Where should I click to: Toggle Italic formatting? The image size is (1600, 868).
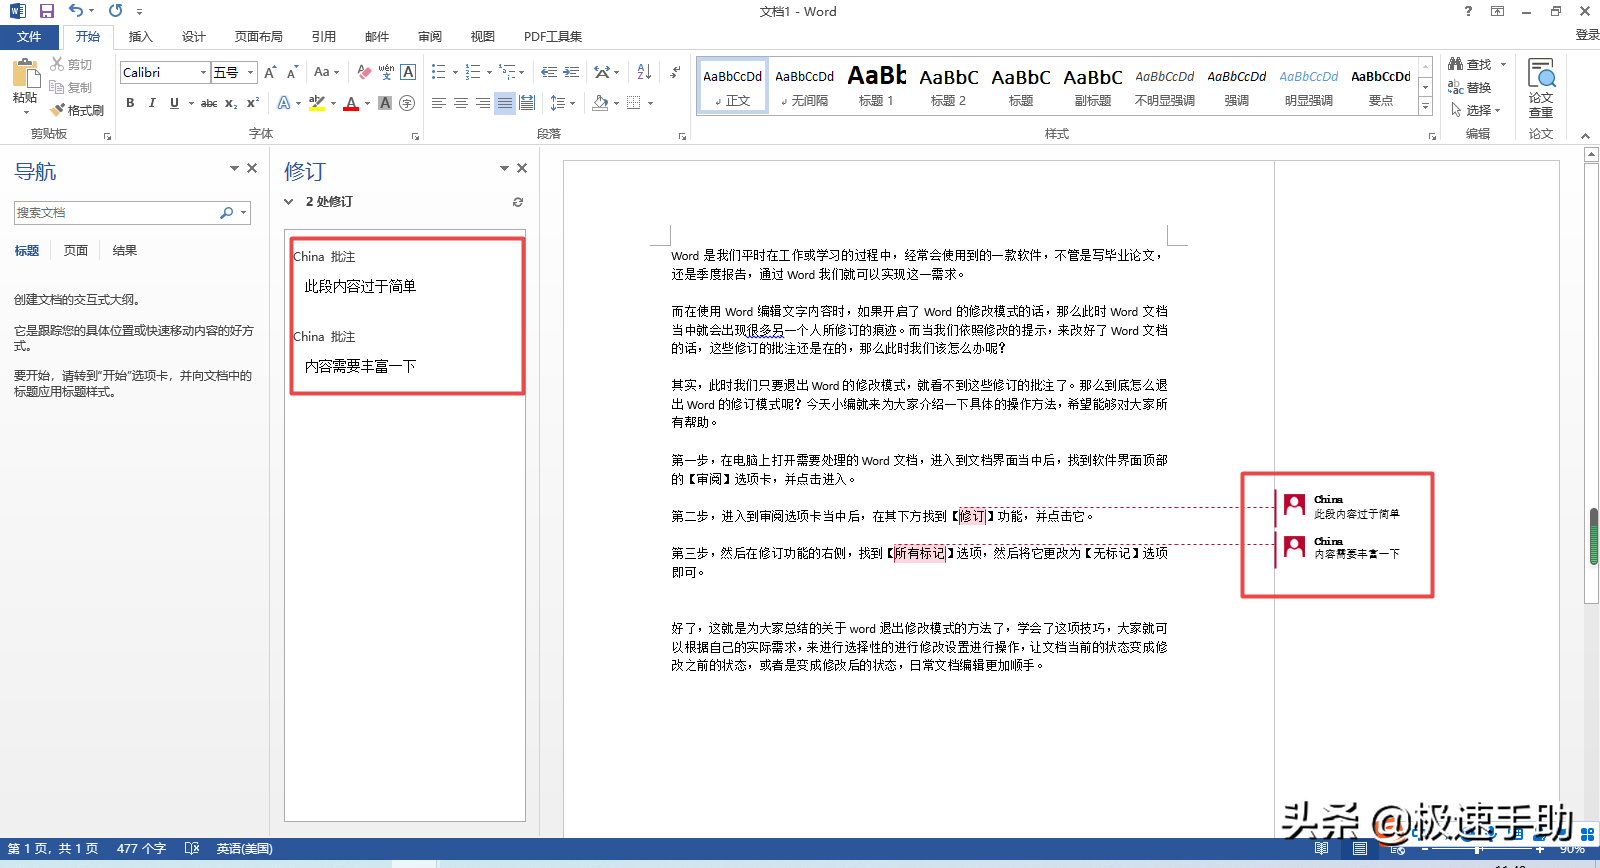(152, 103)
